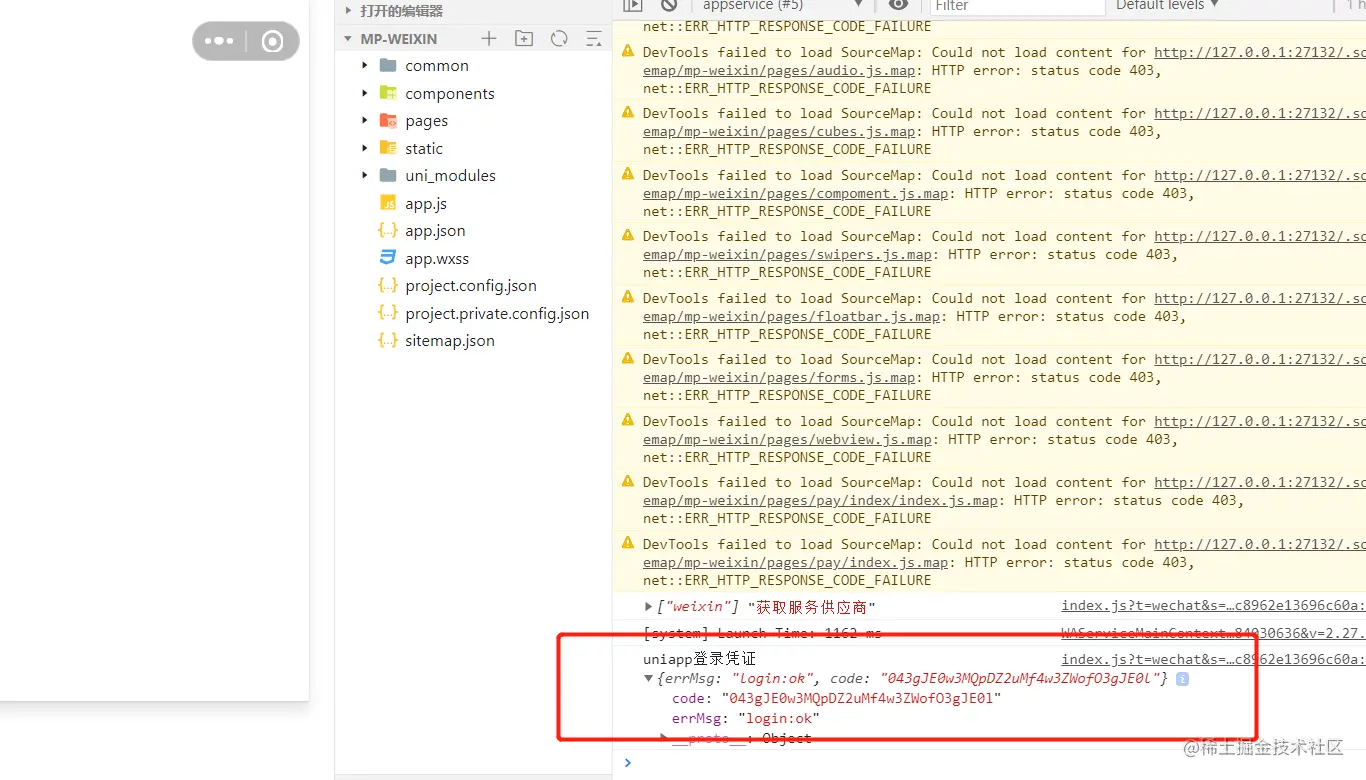Expand the components folder
The width and height of the screenshot is (1366, 780).
[365, 93]
